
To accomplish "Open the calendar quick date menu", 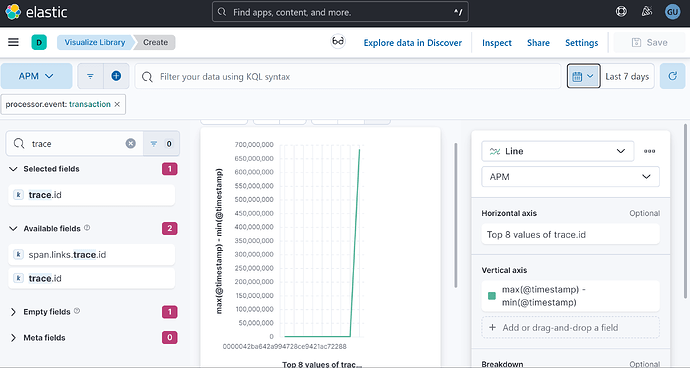I will point(584,76).
